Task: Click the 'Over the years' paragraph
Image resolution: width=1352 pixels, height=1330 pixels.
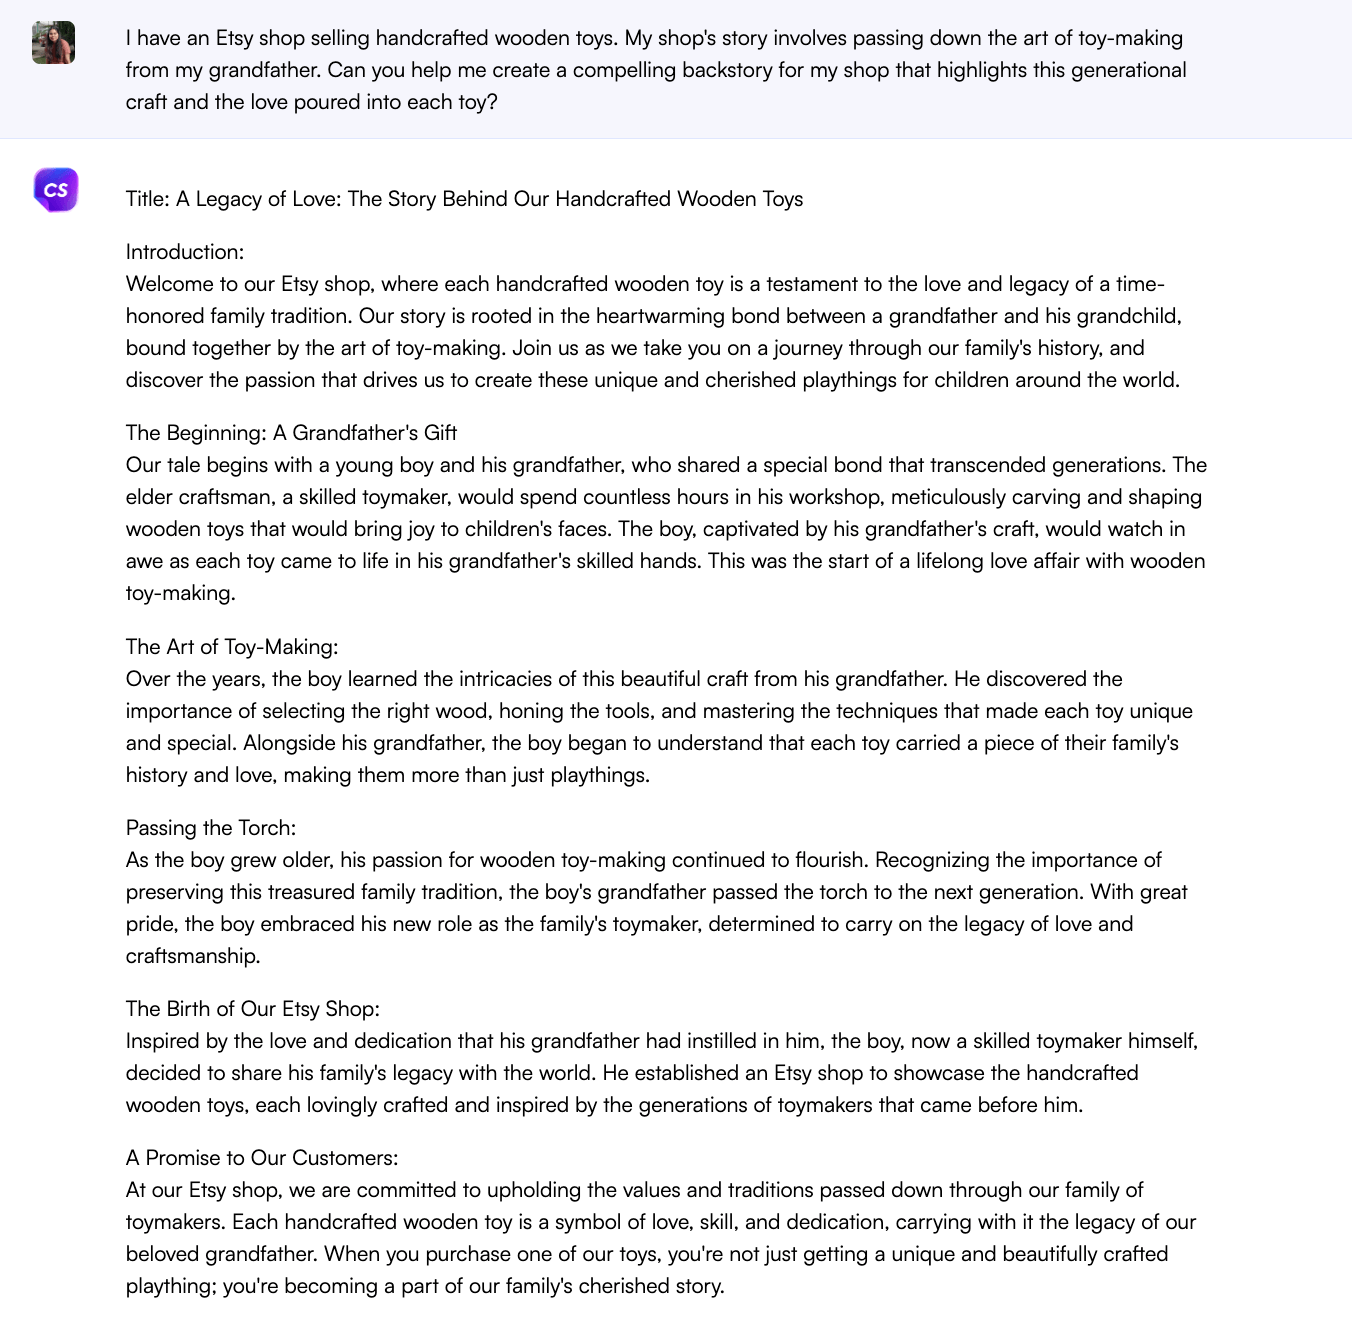Action: [x=659, y=727]
